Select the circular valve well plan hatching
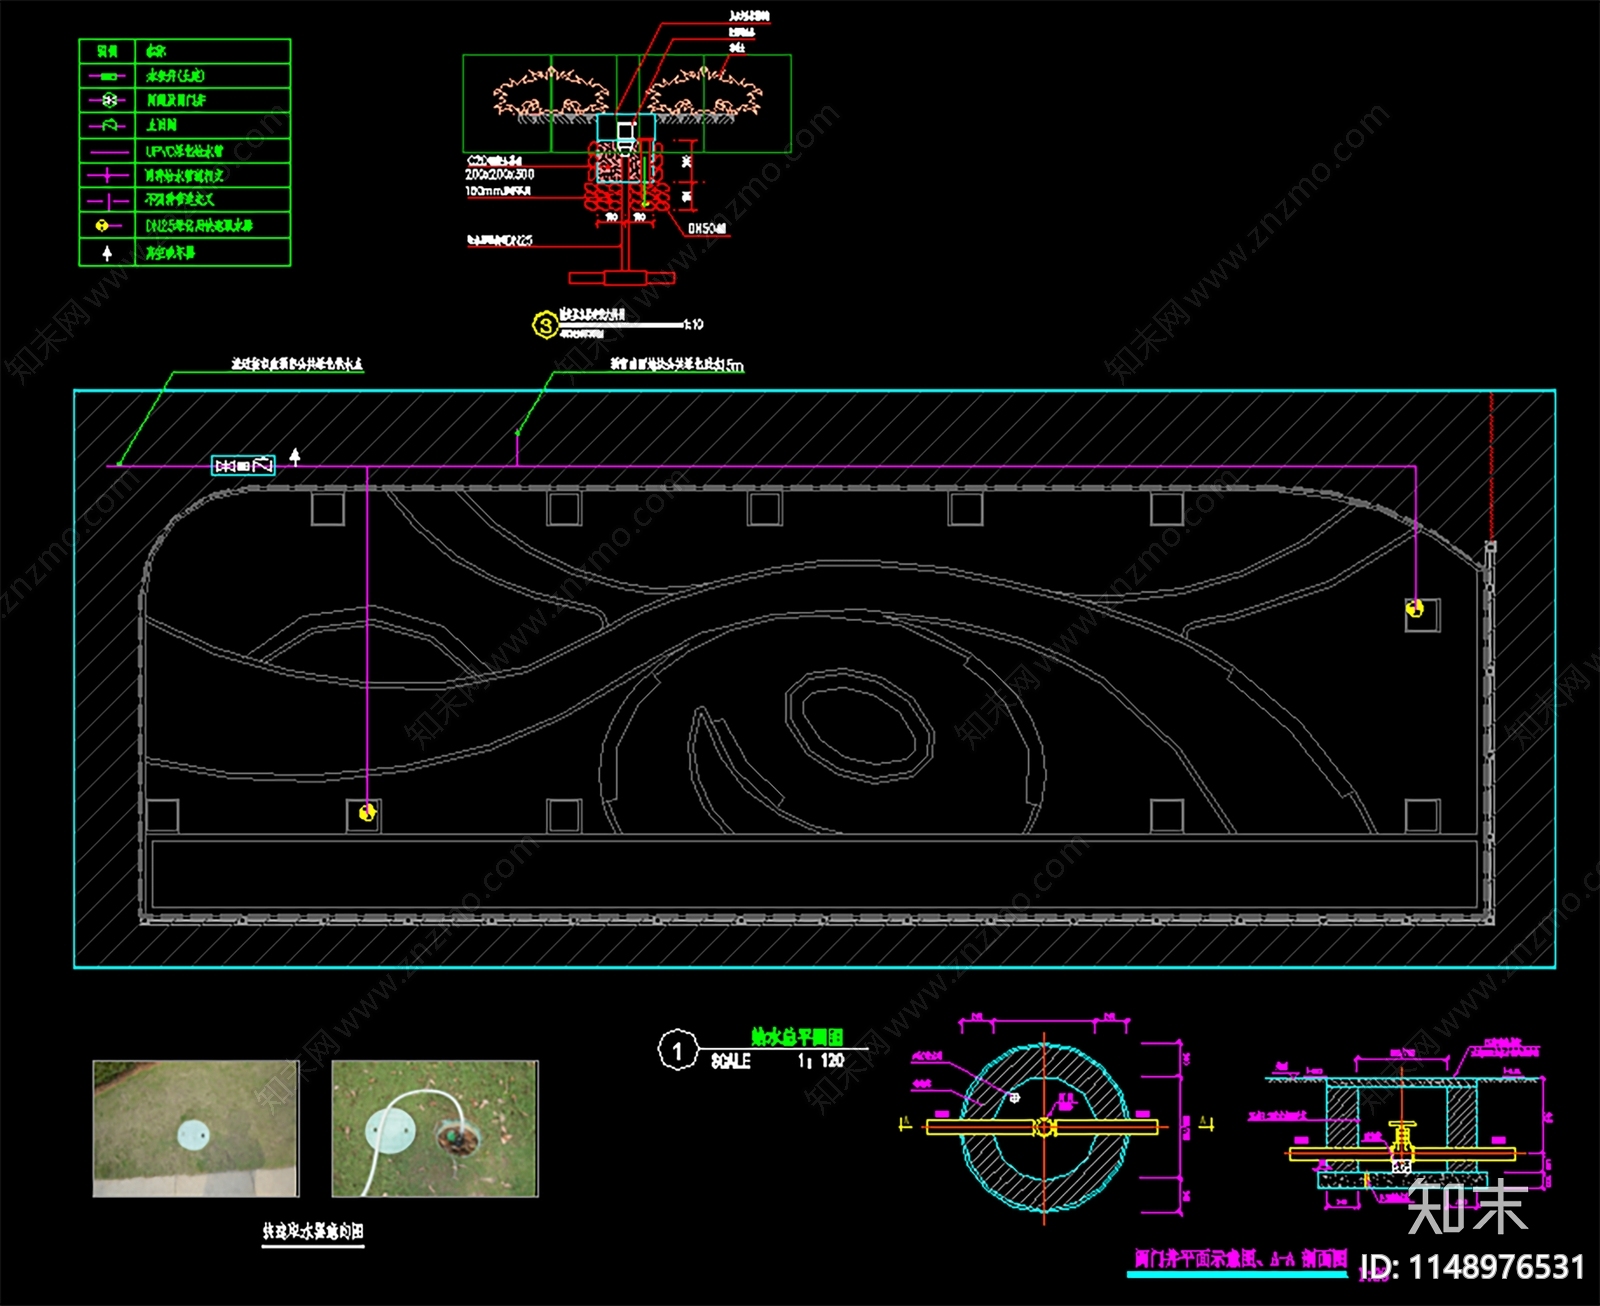 point(1046,1127)
